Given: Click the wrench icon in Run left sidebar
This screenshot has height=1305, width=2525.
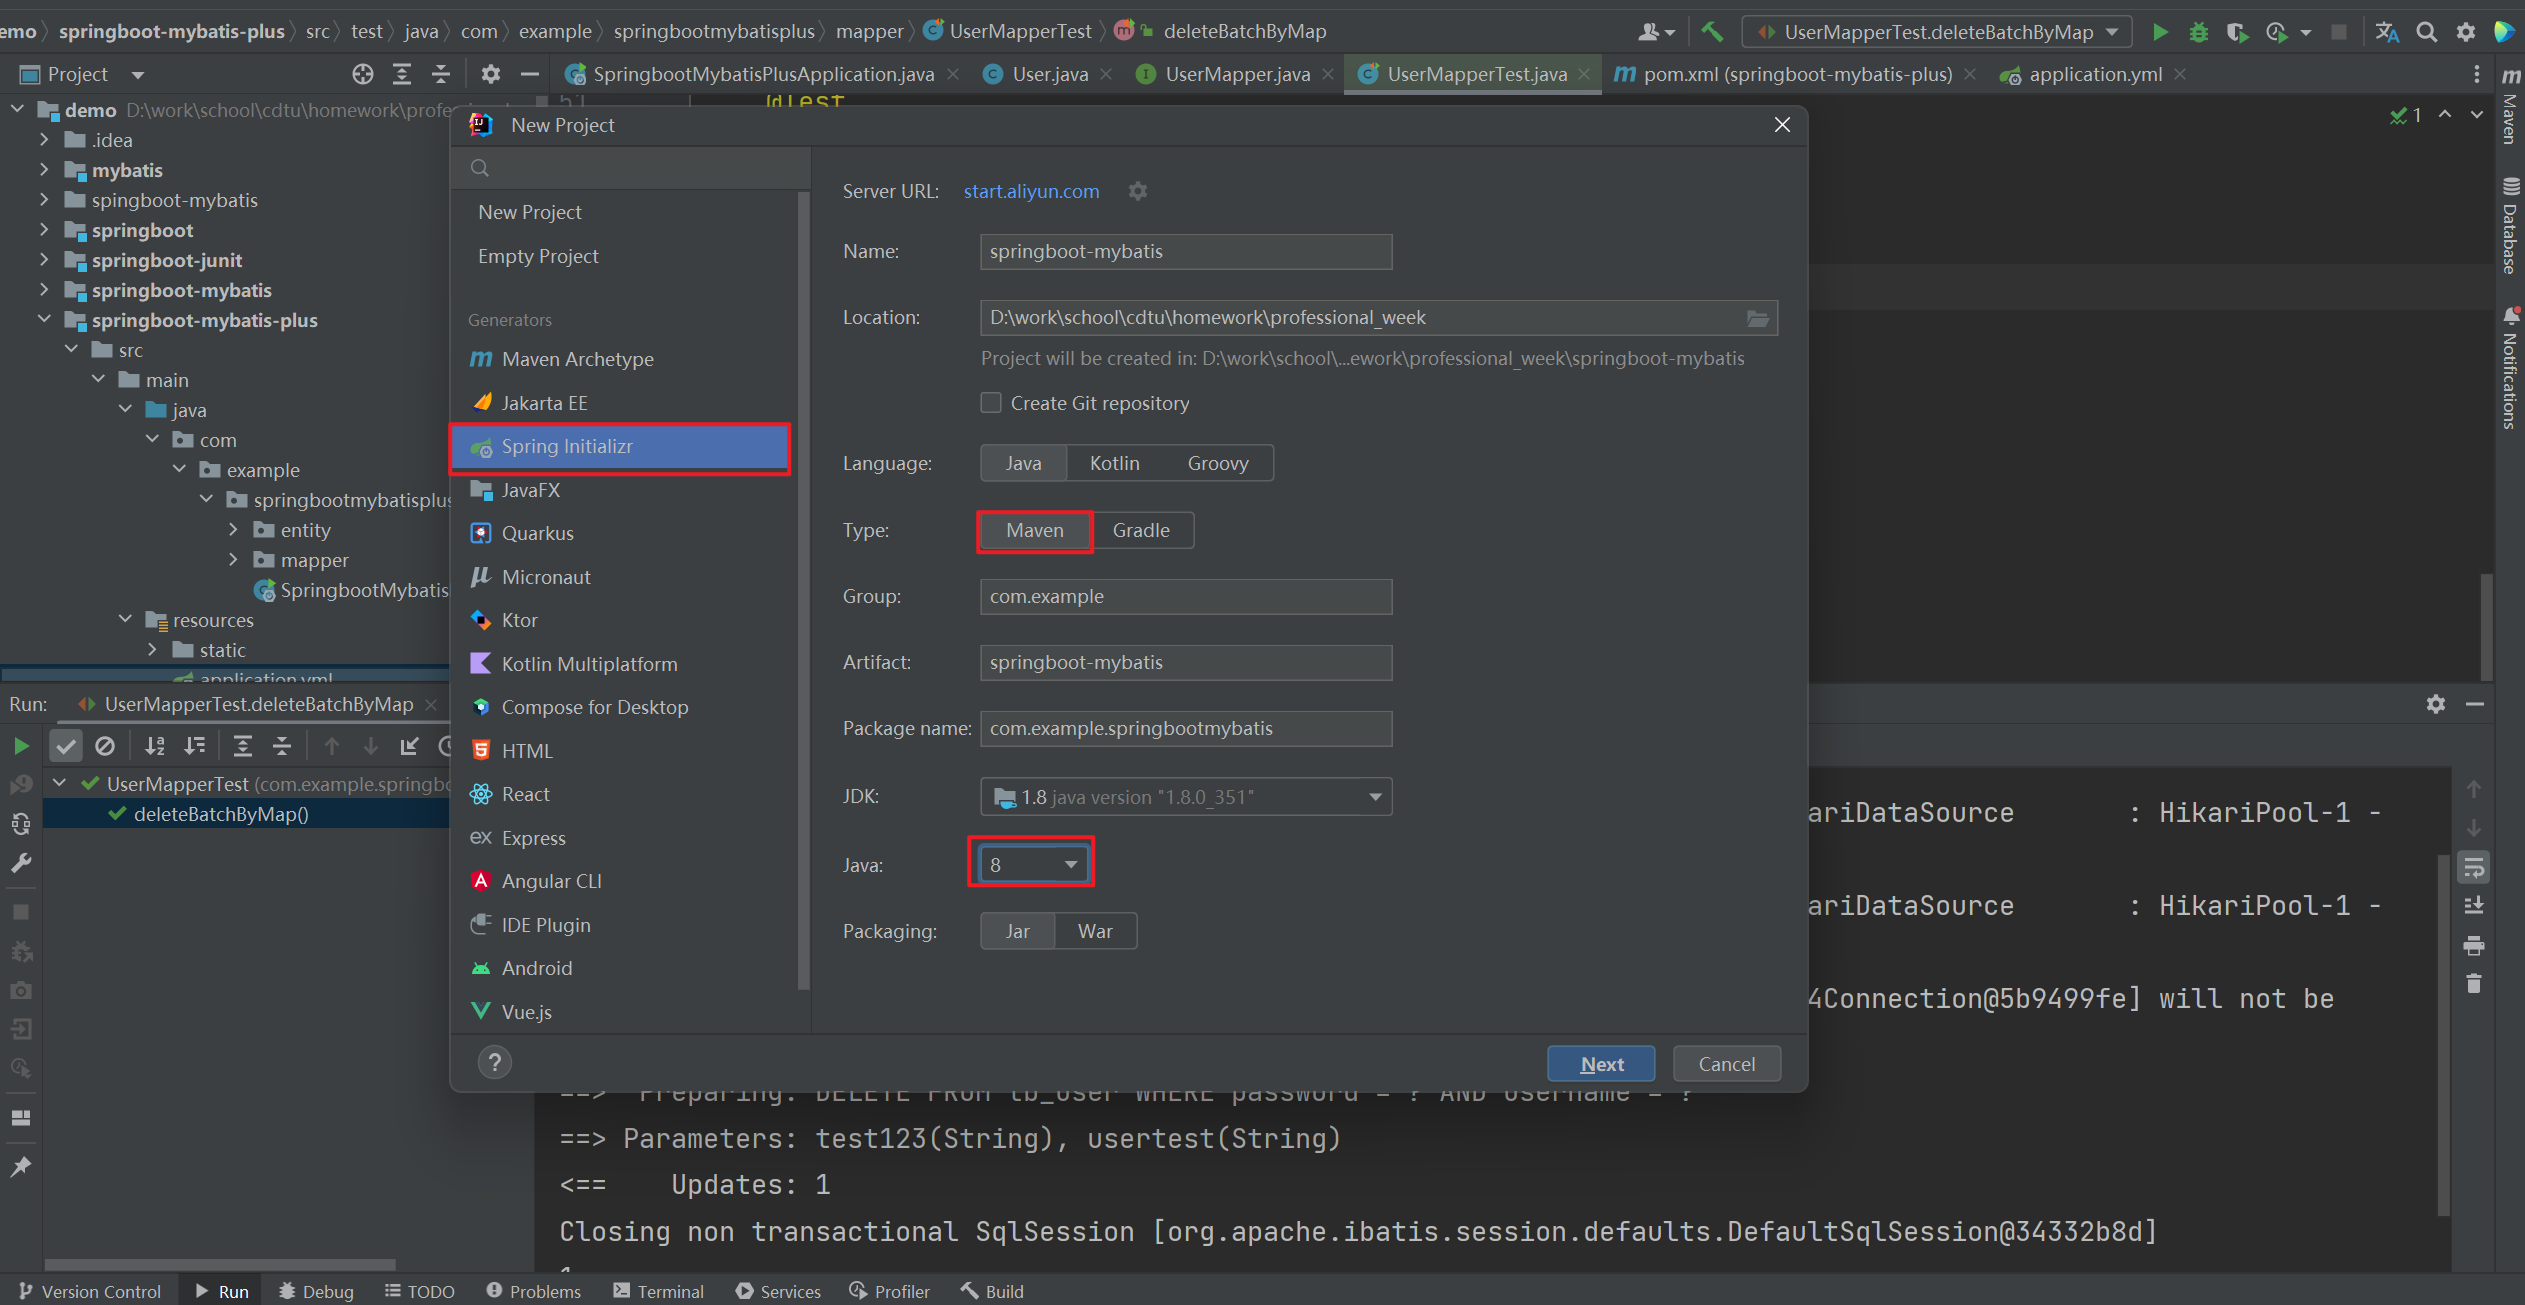Looking at the screenshot, I should click(21, 863).
